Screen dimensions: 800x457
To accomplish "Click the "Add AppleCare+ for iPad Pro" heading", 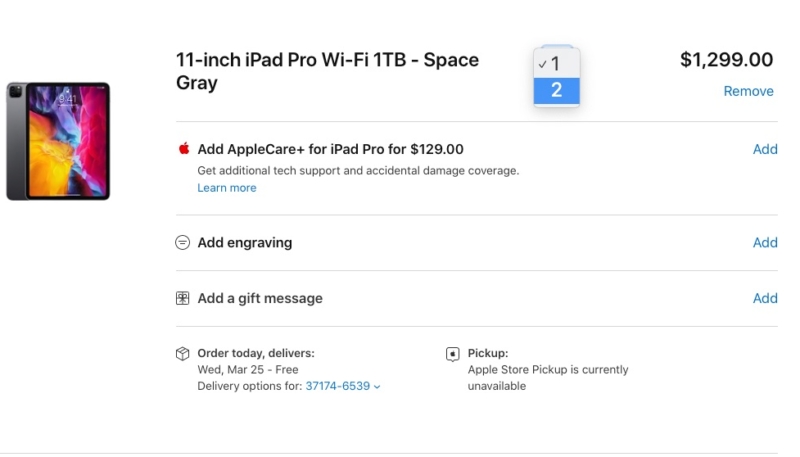I will click(330, 149).
